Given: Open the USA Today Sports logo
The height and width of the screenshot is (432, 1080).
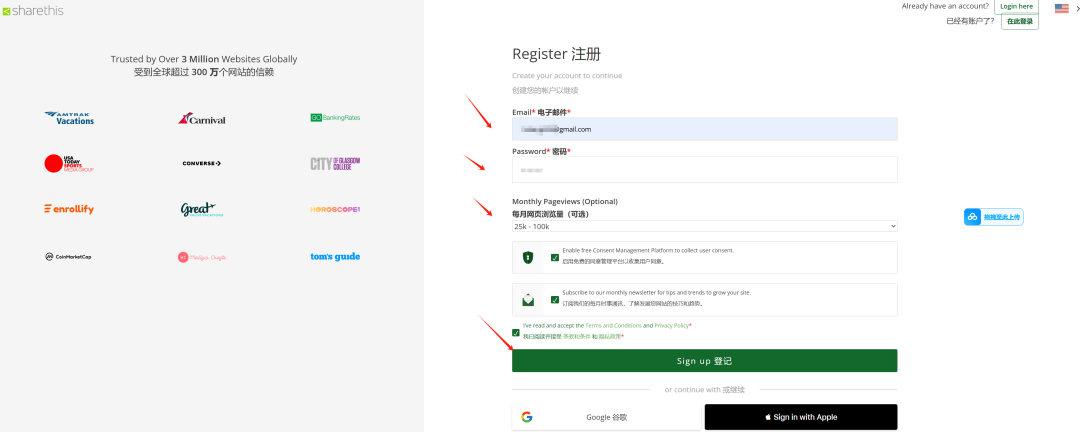Looking at the screenshot, I should click(x=69, y=163).
